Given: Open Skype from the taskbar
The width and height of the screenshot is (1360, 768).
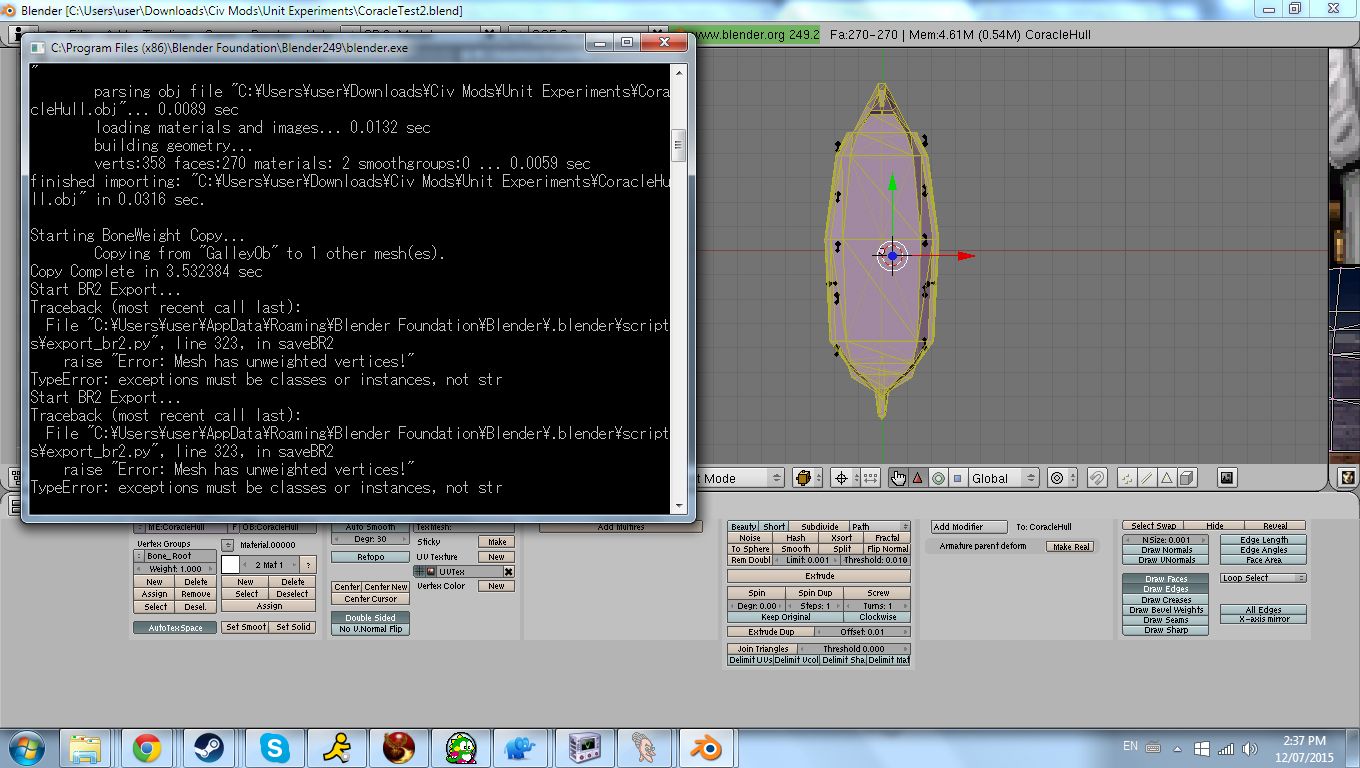Looking at the screenshot, I should [x=274, y=747].
